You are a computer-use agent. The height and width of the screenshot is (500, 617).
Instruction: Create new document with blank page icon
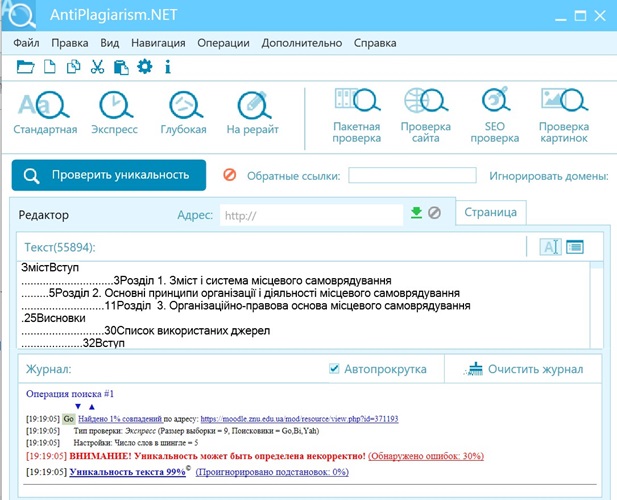[50, 67]
